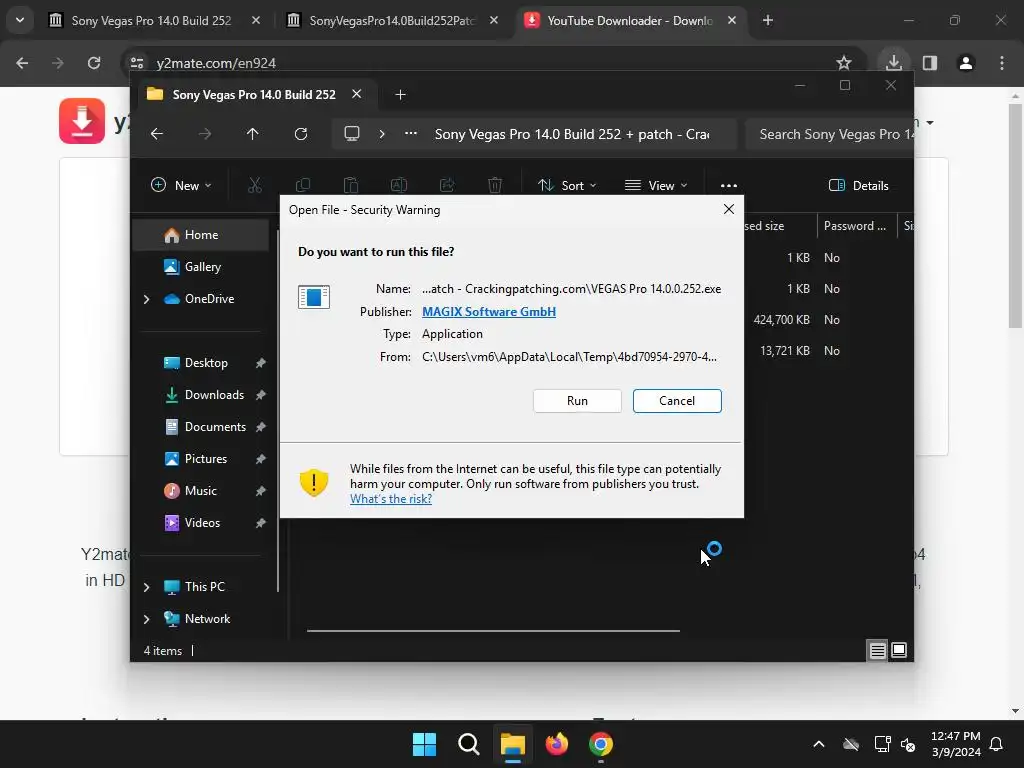
Task: Show hidden breadcrumb path via ellipsis
Action: pos(410,134)
